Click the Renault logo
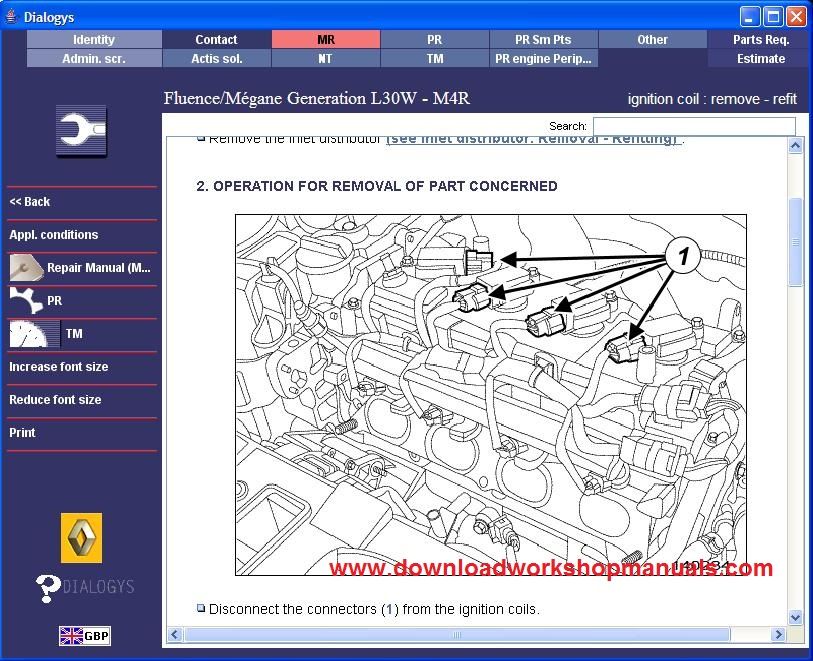Viewport: 813px width, 661px height. [x=81, y=538]
